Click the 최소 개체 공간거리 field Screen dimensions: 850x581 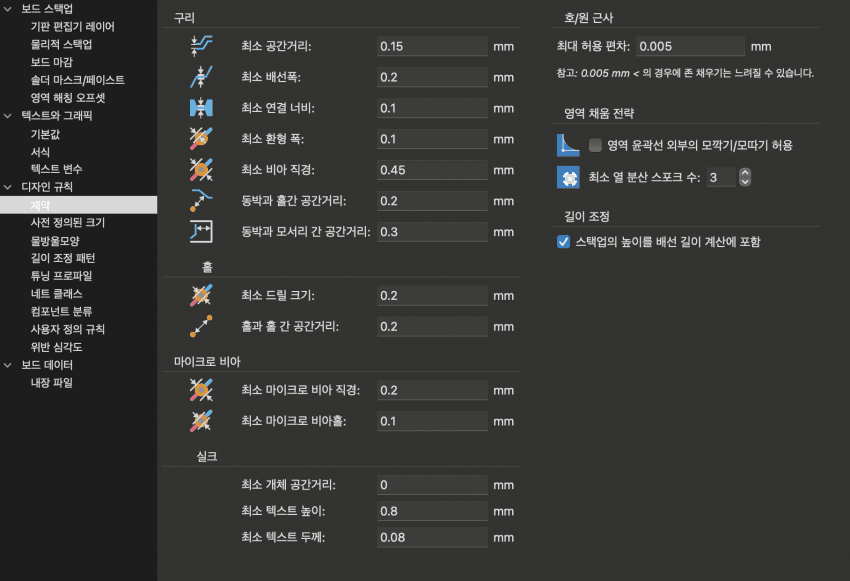tap(432, 485)
